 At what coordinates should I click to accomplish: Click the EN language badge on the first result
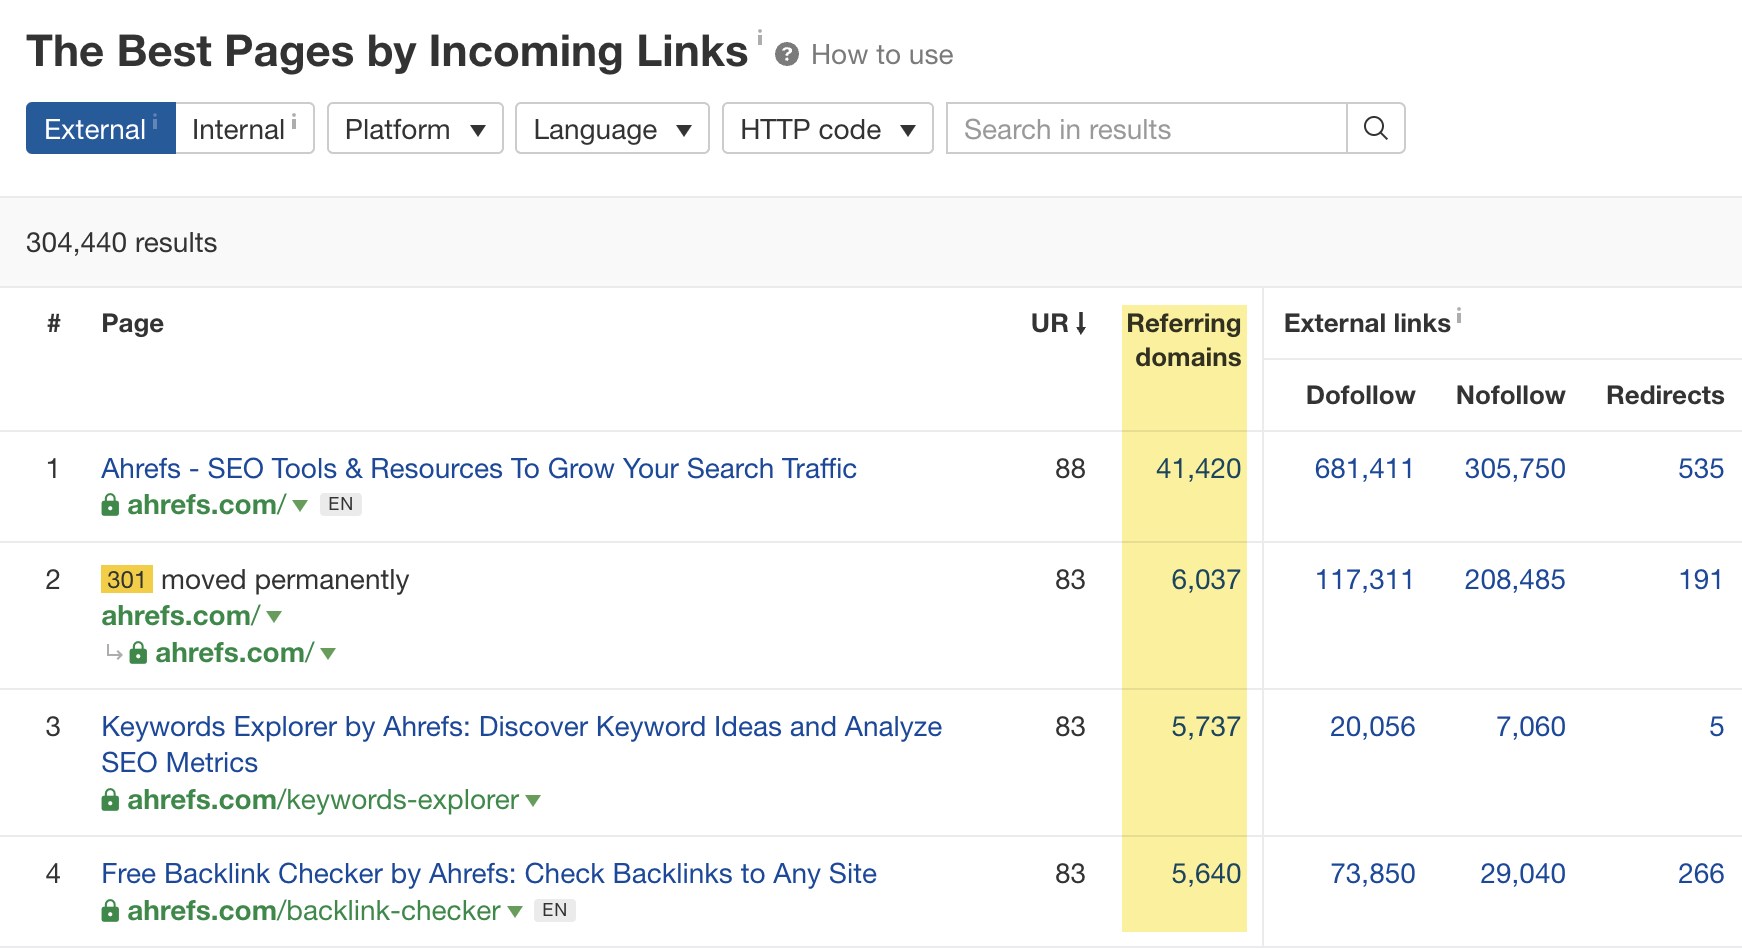[340, 504]
